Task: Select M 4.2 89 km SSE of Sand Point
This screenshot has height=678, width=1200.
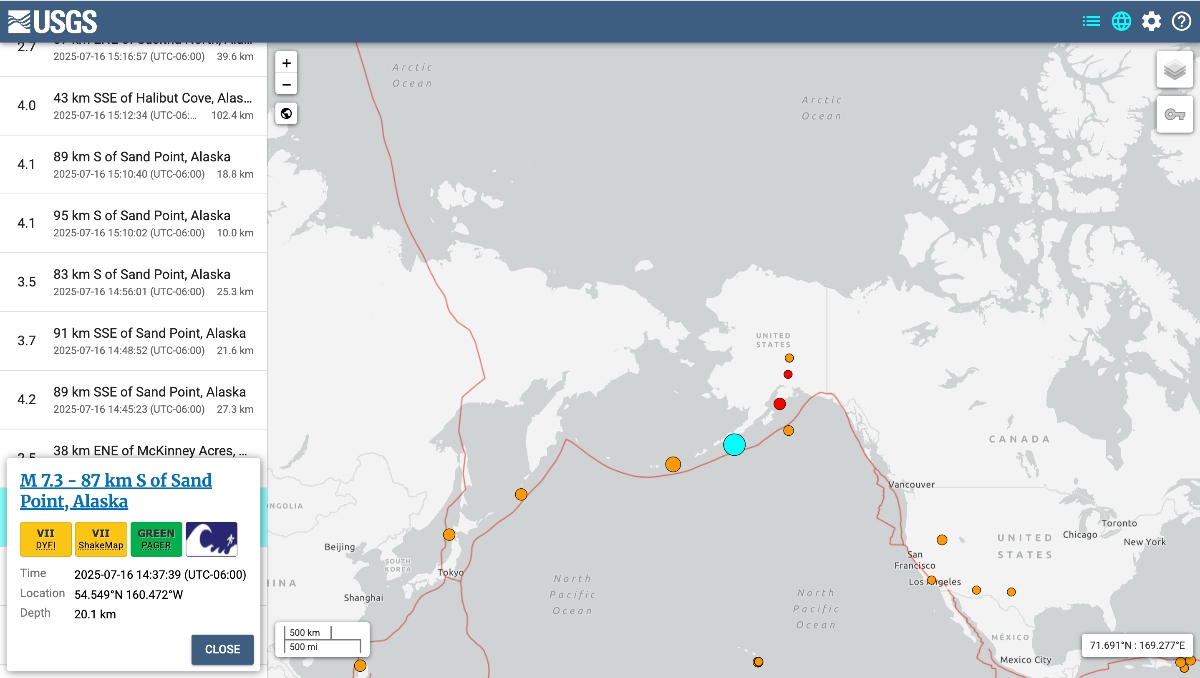Action: (x=133, y=400)
